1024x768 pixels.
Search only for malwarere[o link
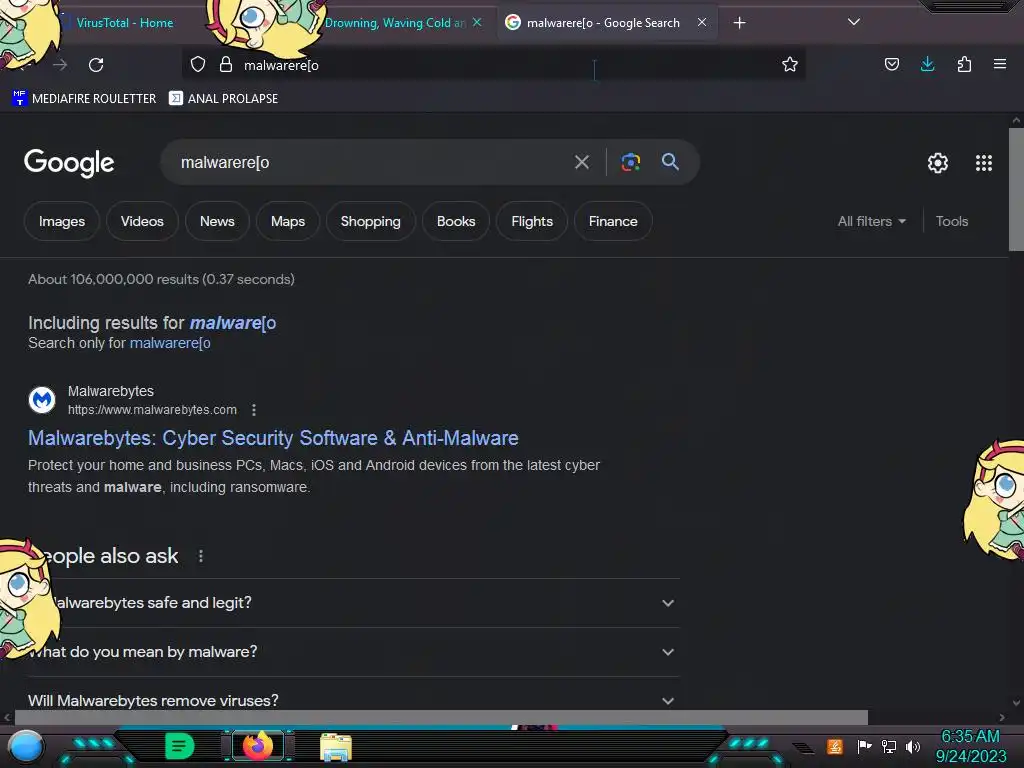tap(170, 343)
